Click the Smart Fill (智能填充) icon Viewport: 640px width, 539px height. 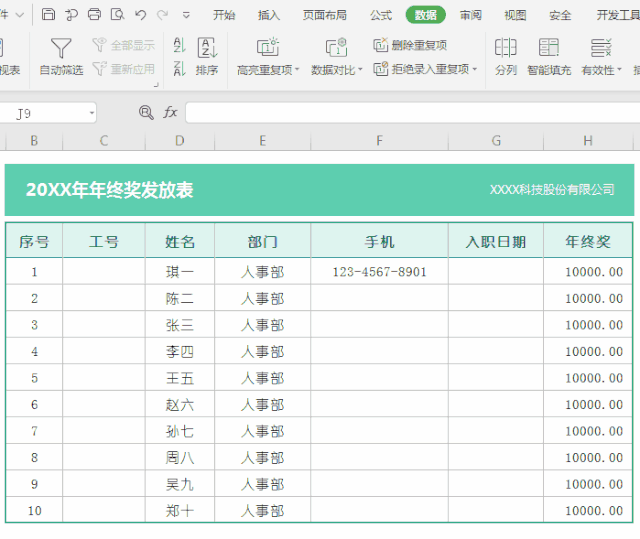click(x=549, y=57)
